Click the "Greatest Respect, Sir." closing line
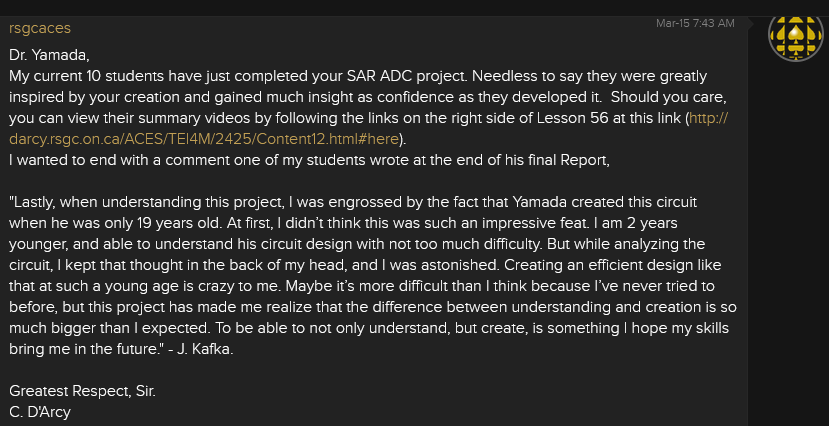This screenshot has width=829, height=426. (82, 390)
